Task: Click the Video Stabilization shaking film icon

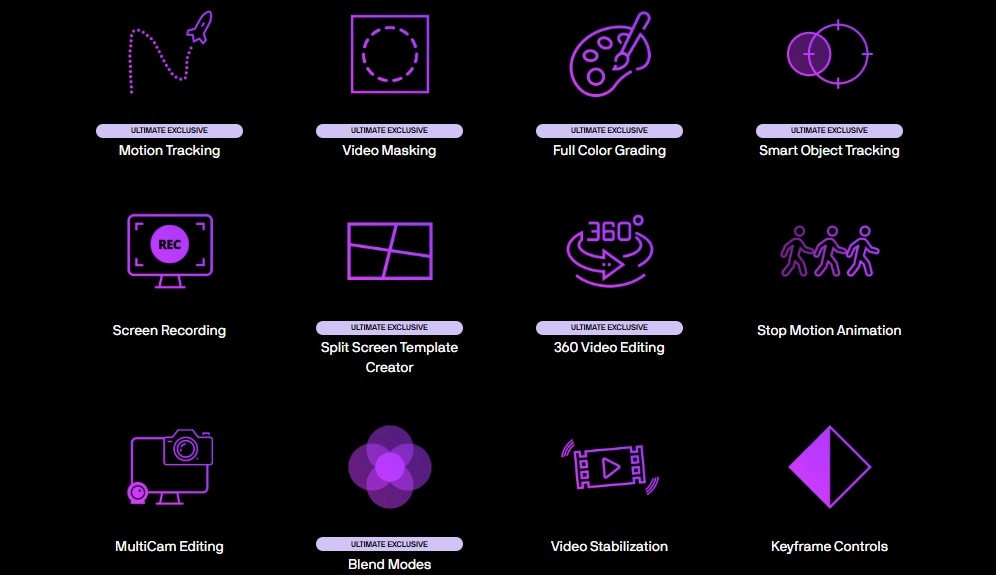Action: pos(610,467)
